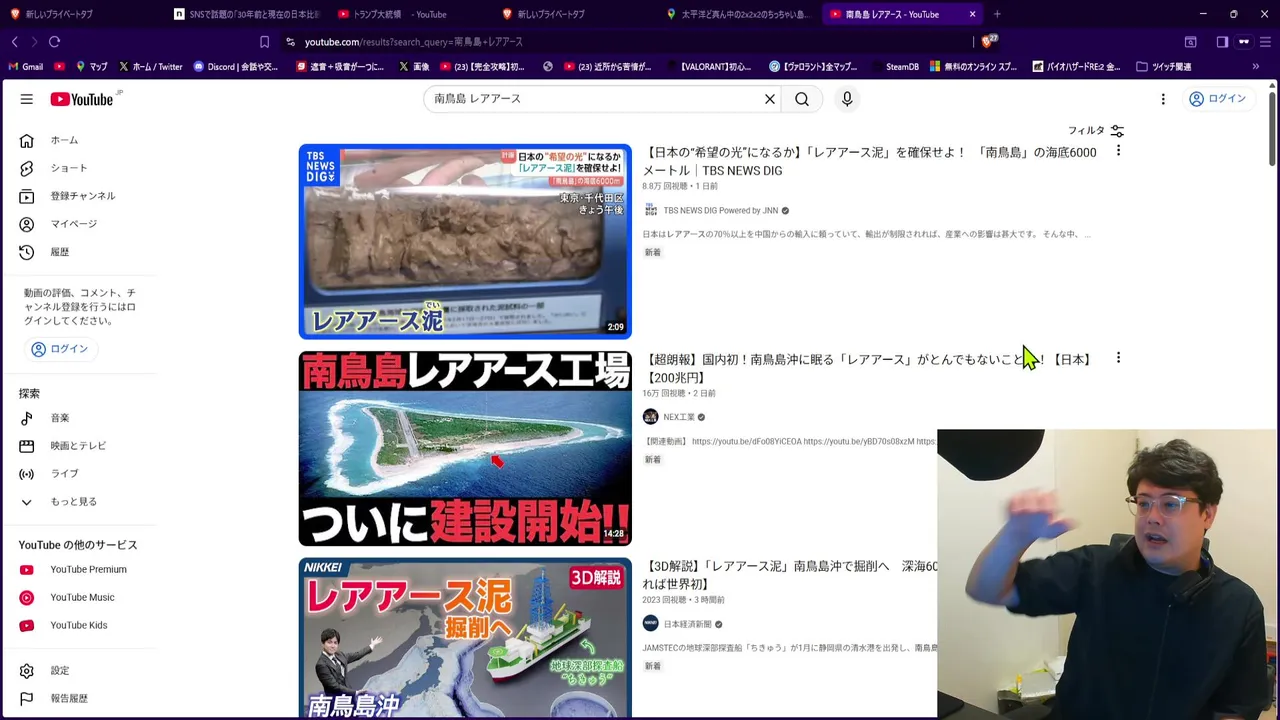The image size is (1280, 720).
Task: Close the 南鳥島 レアアース - YouTube tab
Action: pos(972,14)
